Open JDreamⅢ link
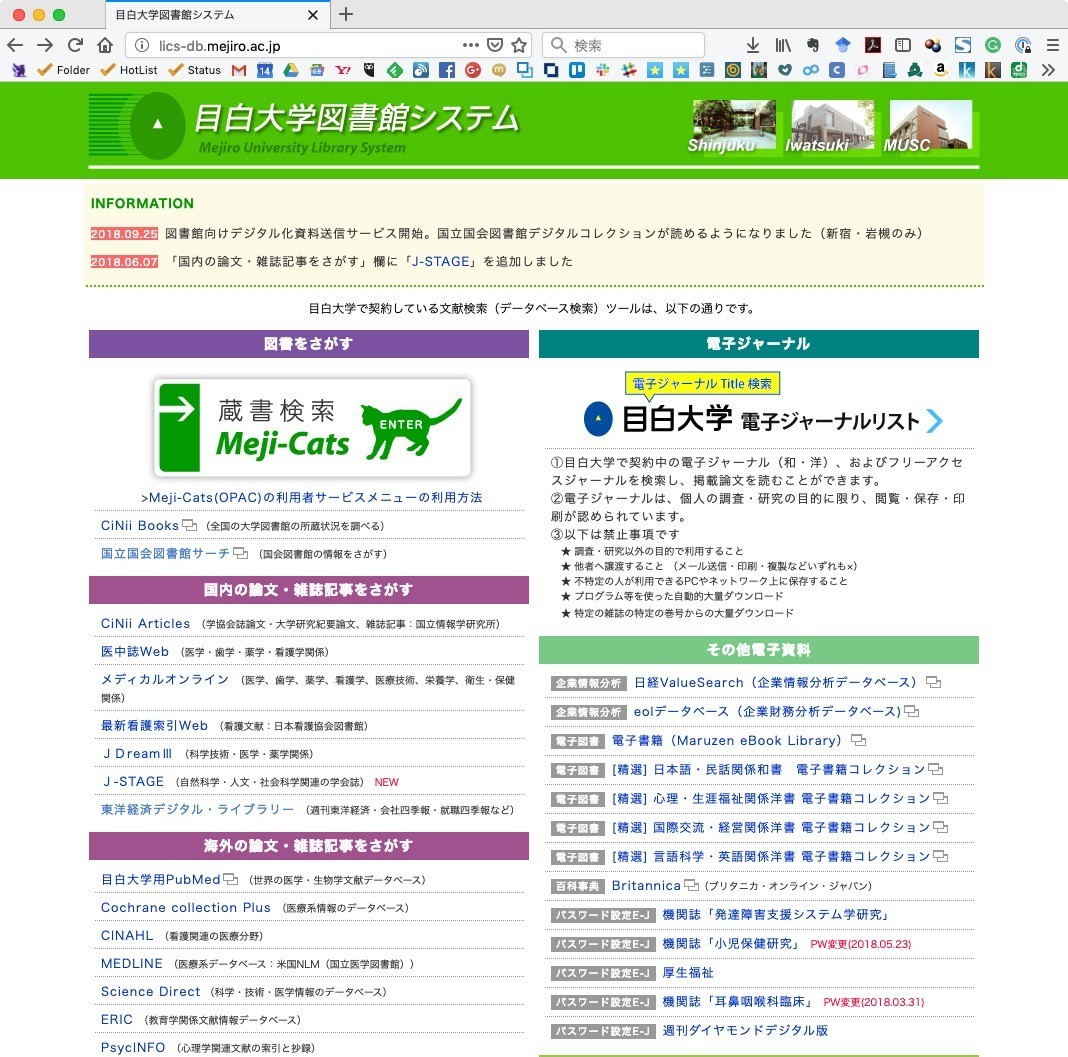The image size is (1068, 1057). (137, 754)
